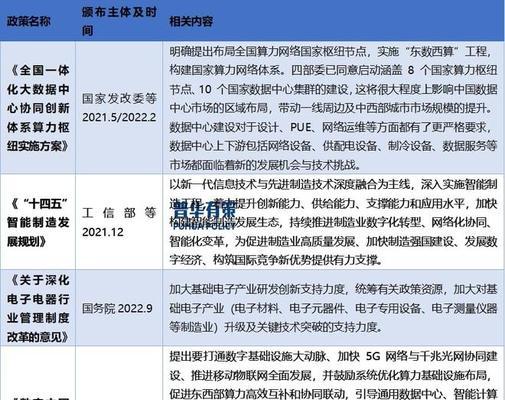This screenshot has width=505, height=400.
Task: Select the 《"十四五"智能制造发展规划》 policy cell
Action: (38, 222)
